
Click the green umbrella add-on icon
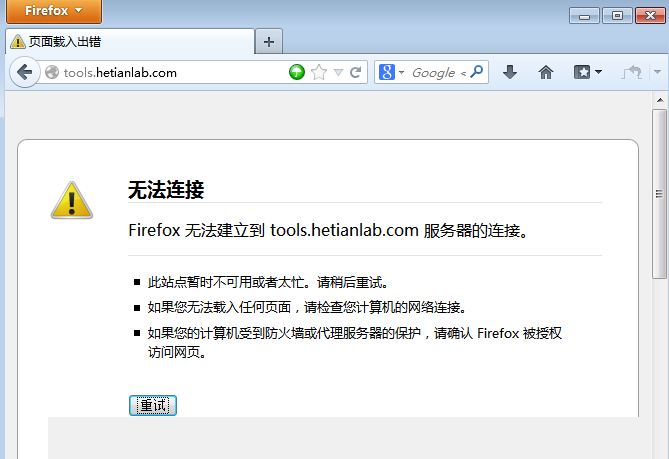(x=297, y=72)
